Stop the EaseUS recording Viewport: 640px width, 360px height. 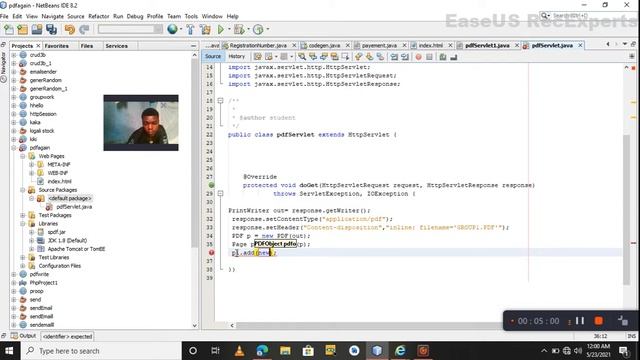(599, 321)
